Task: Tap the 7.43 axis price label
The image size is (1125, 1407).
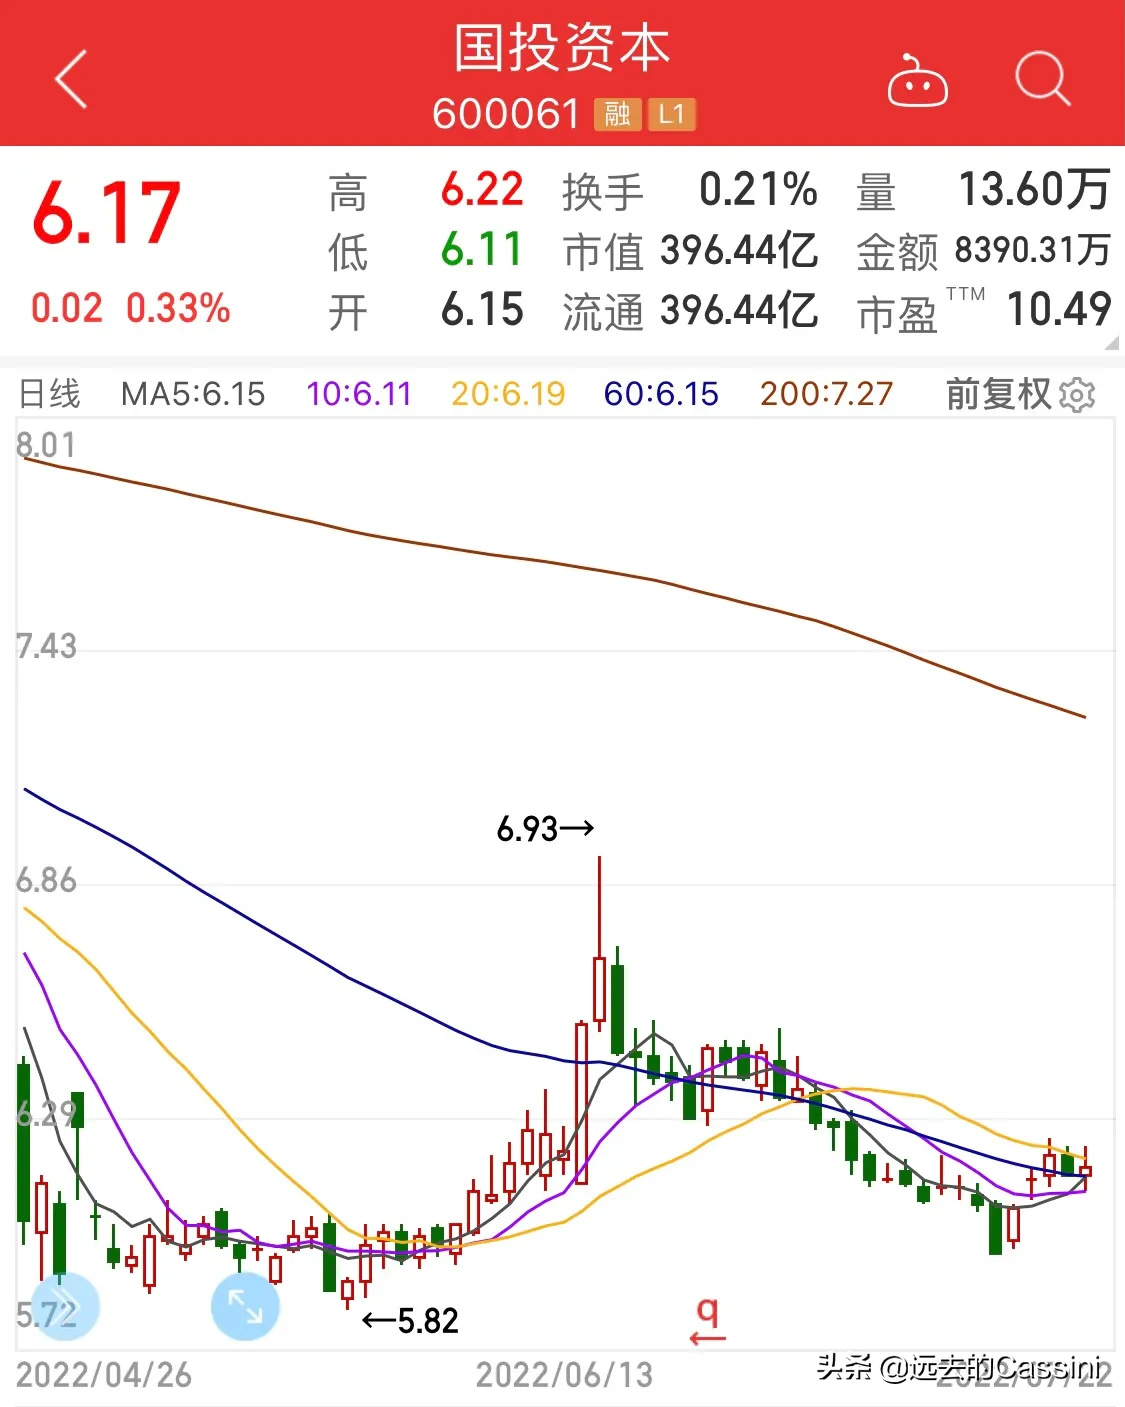Action: [x=46, y=646]
